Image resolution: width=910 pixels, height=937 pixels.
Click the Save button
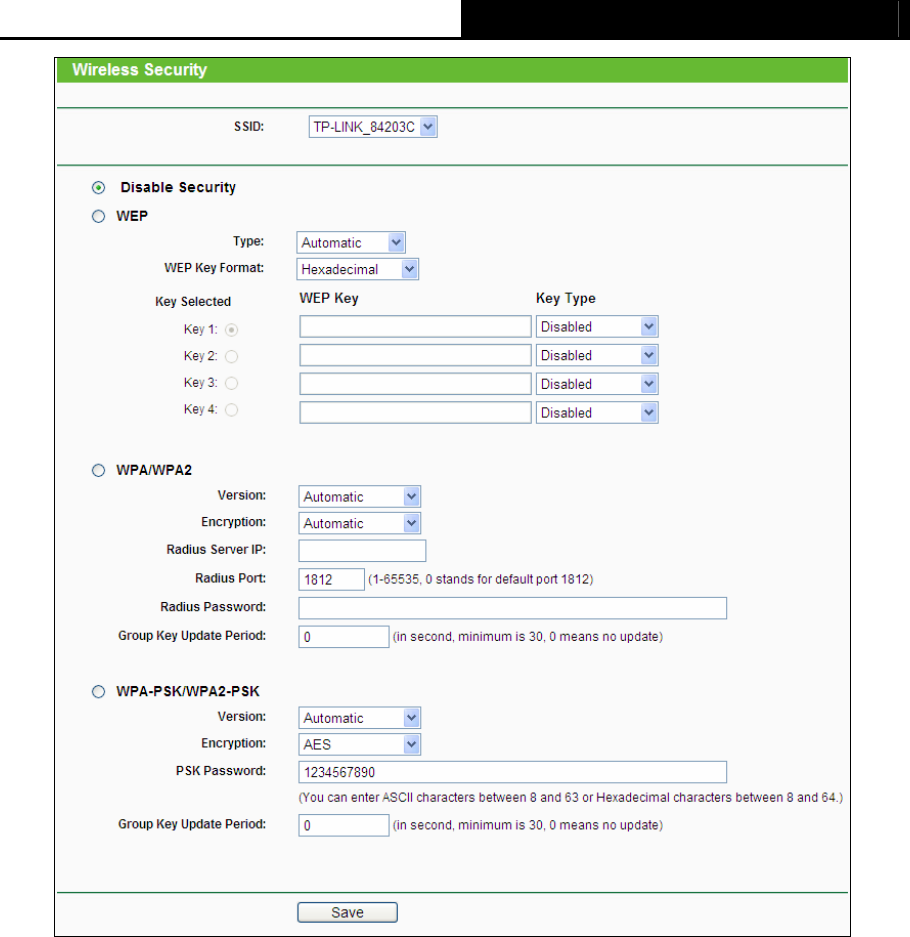347,912
